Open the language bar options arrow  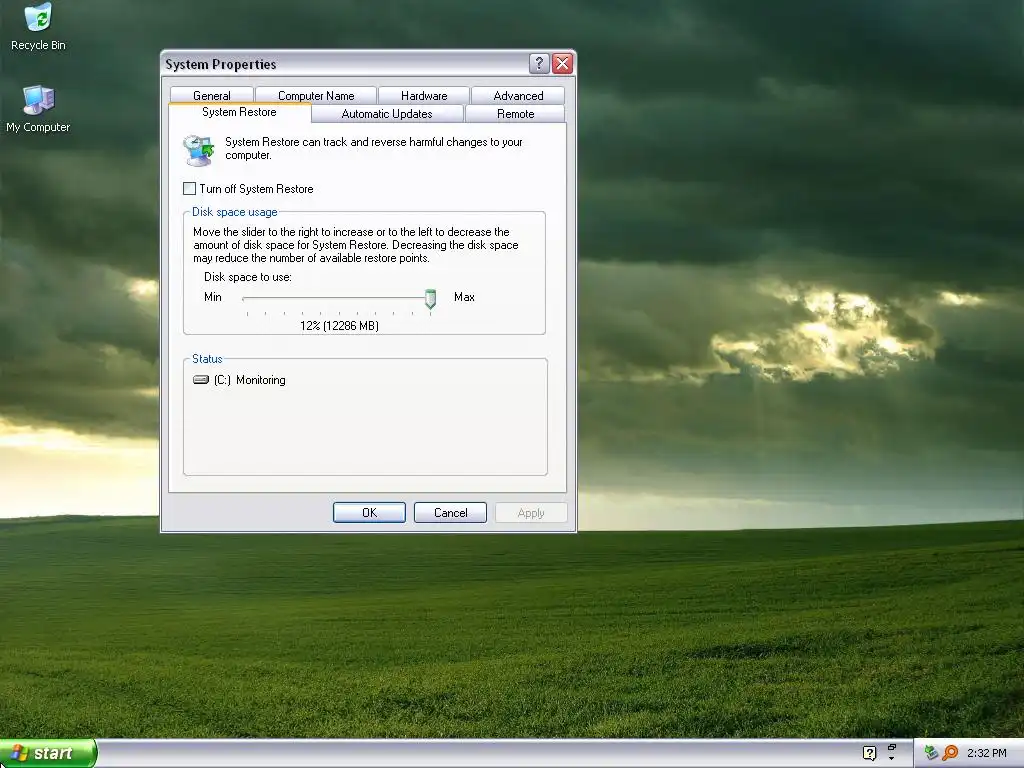[891, 758]
